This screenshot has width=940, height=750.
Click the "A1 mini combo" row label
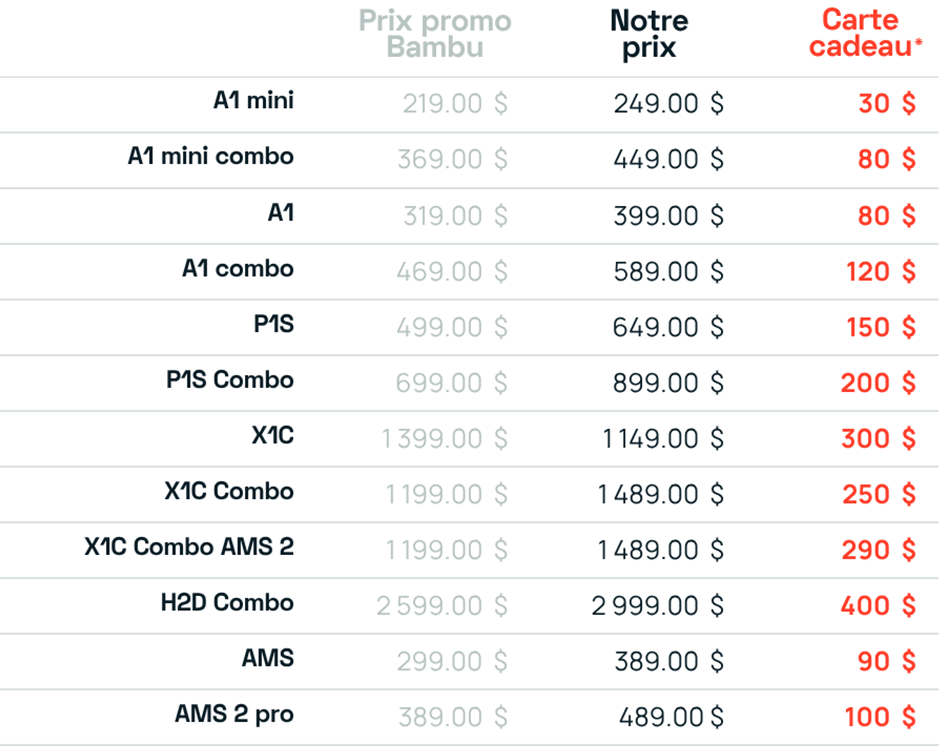210,157
